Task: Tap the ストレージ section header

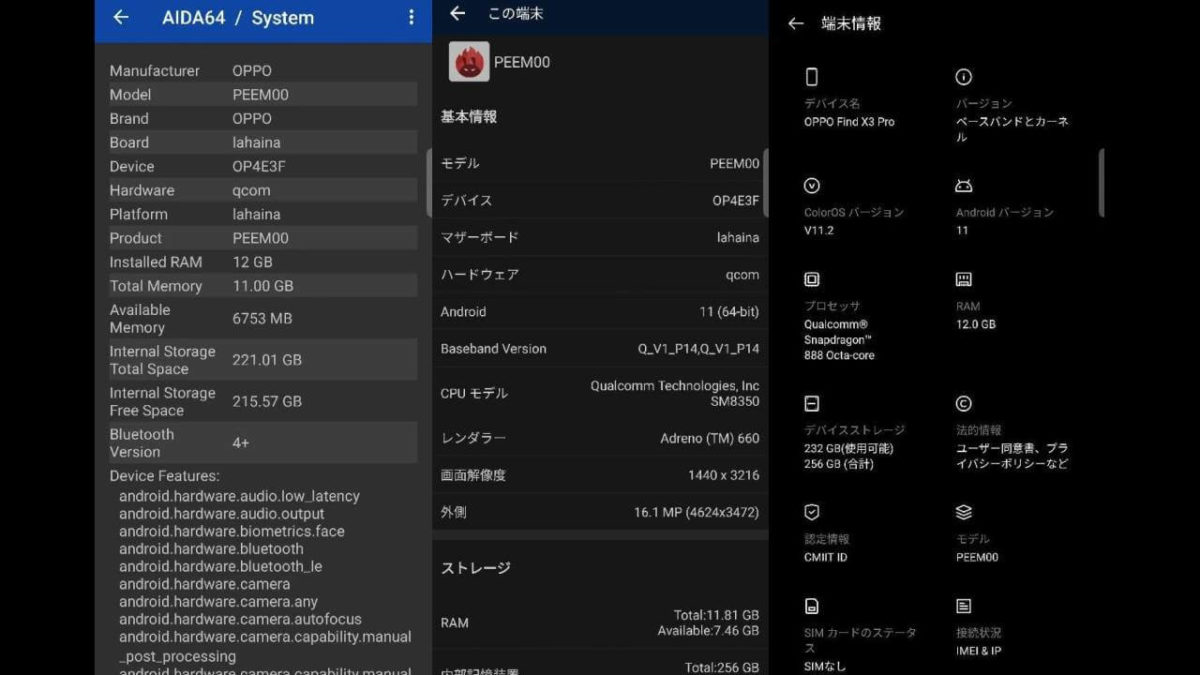Action: tap(476, 568)
